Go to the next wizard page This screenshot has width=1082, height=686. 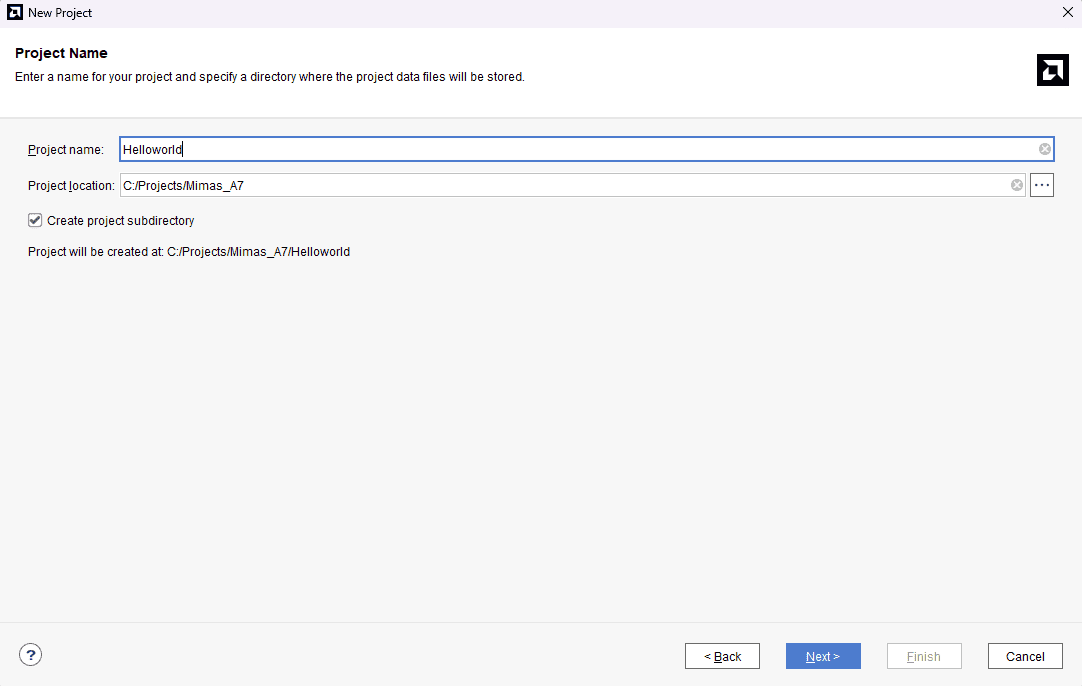(822, 656)
